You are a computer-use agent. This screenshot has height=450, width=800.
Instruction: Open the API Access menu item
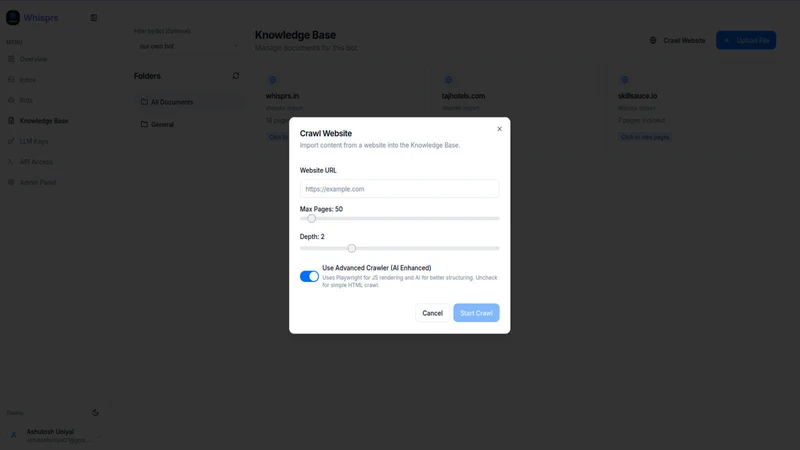[36, 162]
